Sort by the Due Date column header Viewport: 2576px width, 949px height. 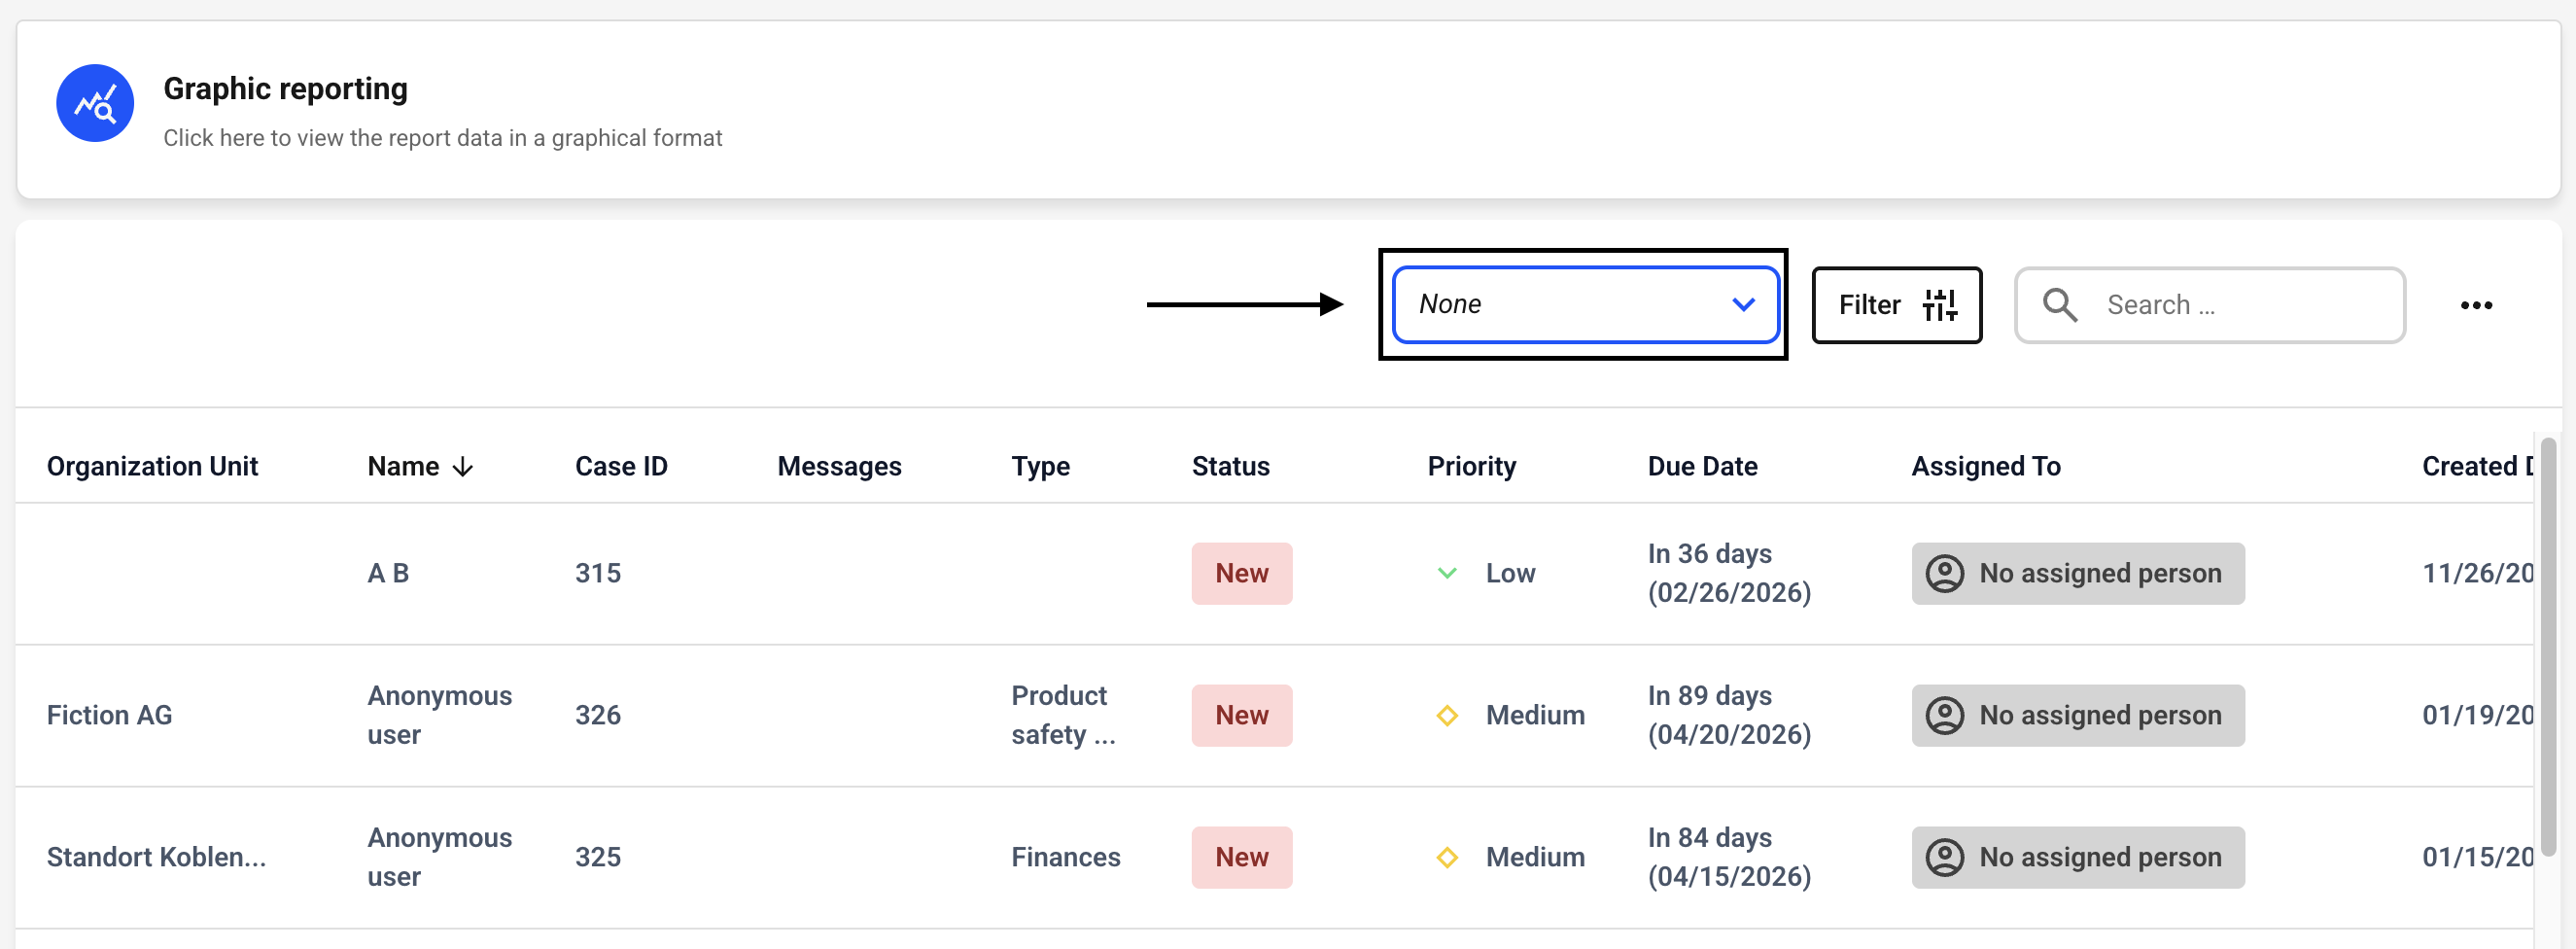tap(1701, 467)
